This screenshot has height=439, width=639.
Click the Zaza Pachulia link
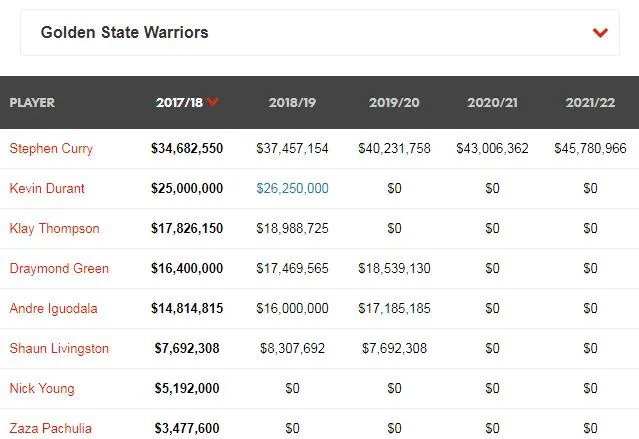(50, 428)
